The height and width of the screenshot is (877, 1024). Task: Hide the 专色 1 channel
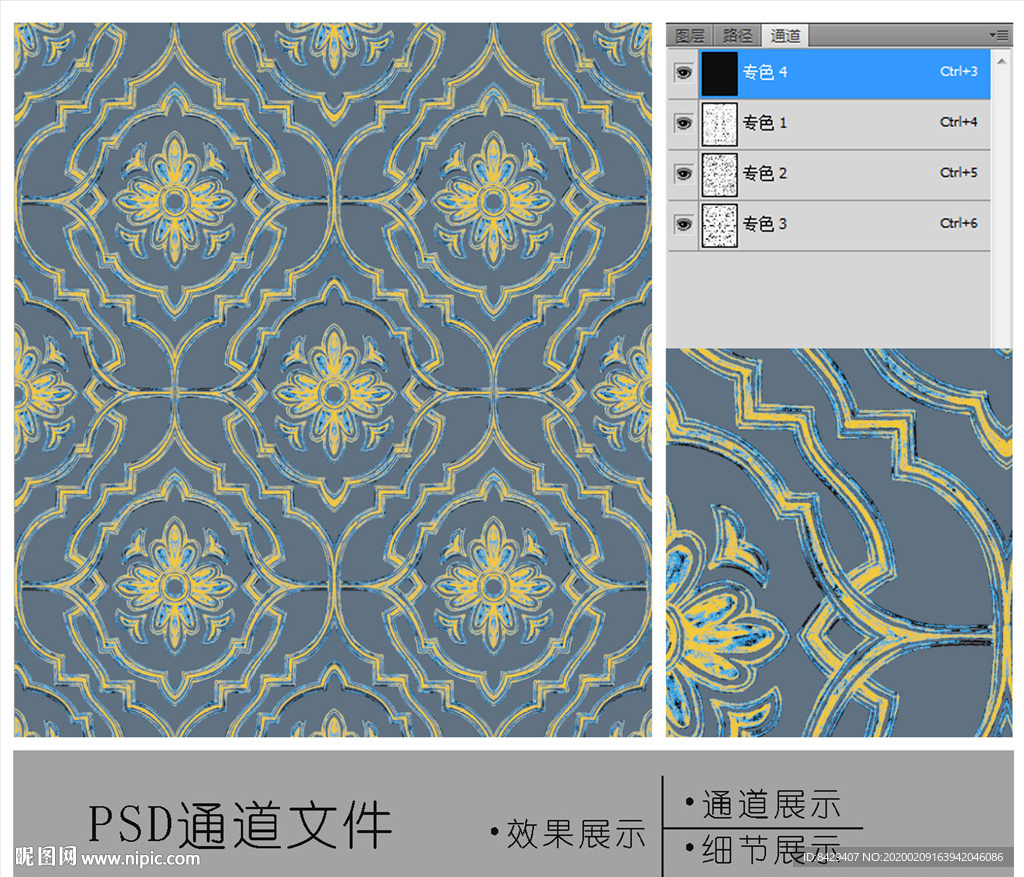(683, 123)
